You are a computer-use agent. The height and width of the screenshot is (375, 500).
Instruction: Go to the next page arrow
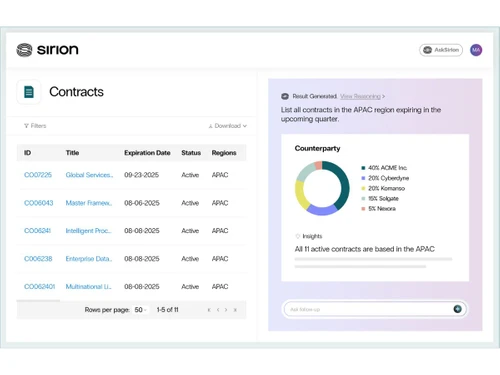tap(226, 310)
